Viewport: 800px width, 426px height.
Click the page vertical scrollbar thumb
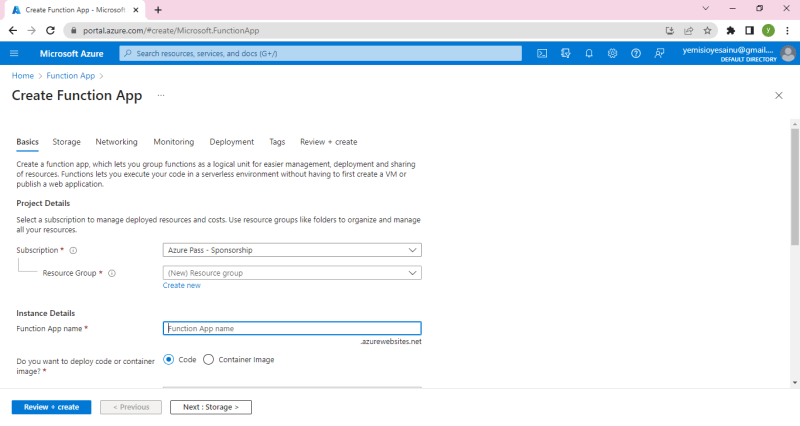[x=795, y=186]
